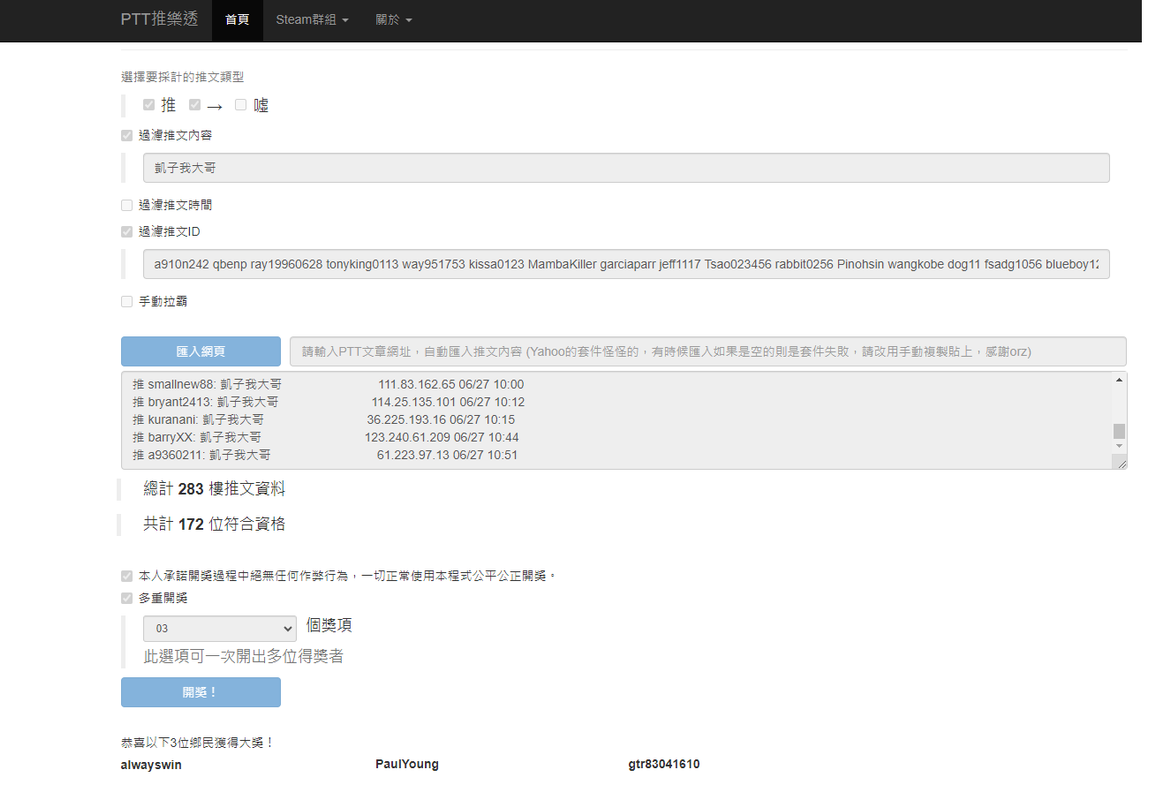1149x800 pixels.
Task: Click the scroll down arrow of comments textarea
Action: click(1119, 445)
